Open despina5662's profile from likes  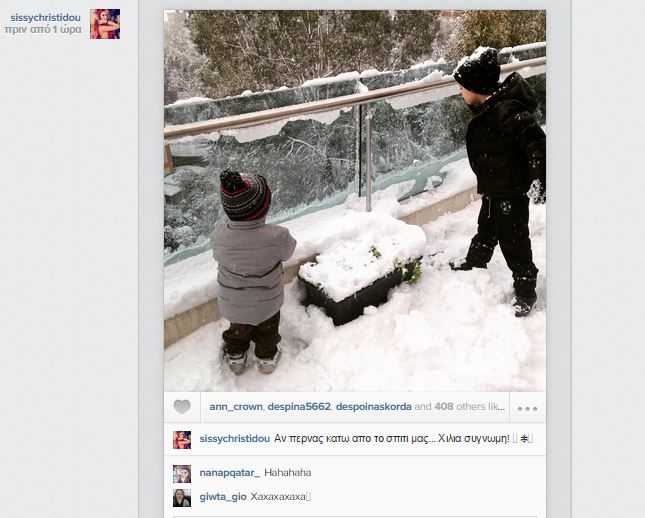(x=299, y=407)
